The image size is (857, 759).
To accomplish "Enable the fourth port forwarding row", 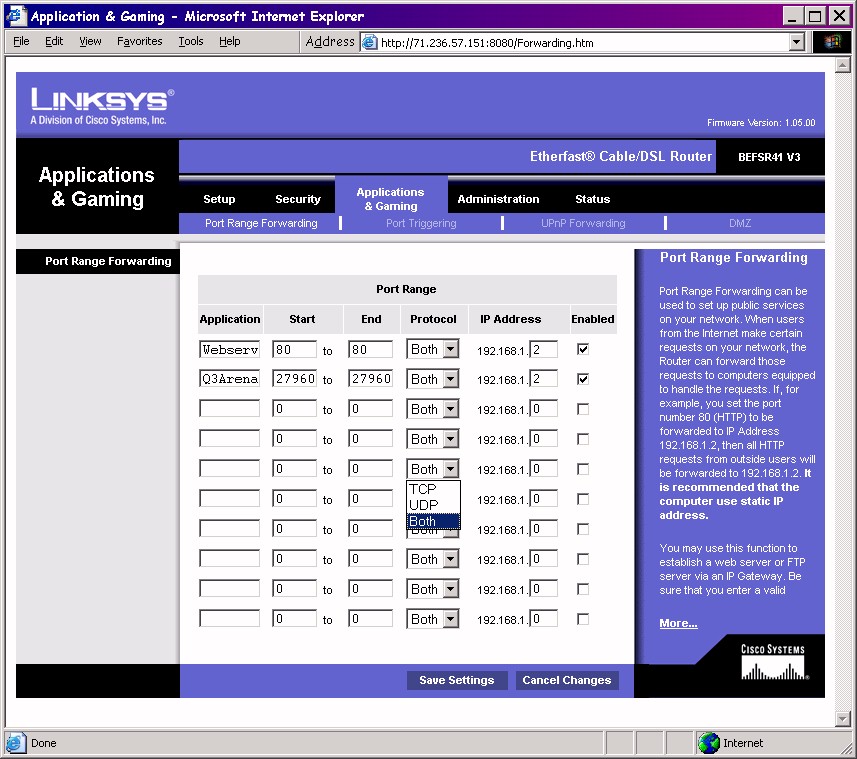I will [x=583, y=439].
